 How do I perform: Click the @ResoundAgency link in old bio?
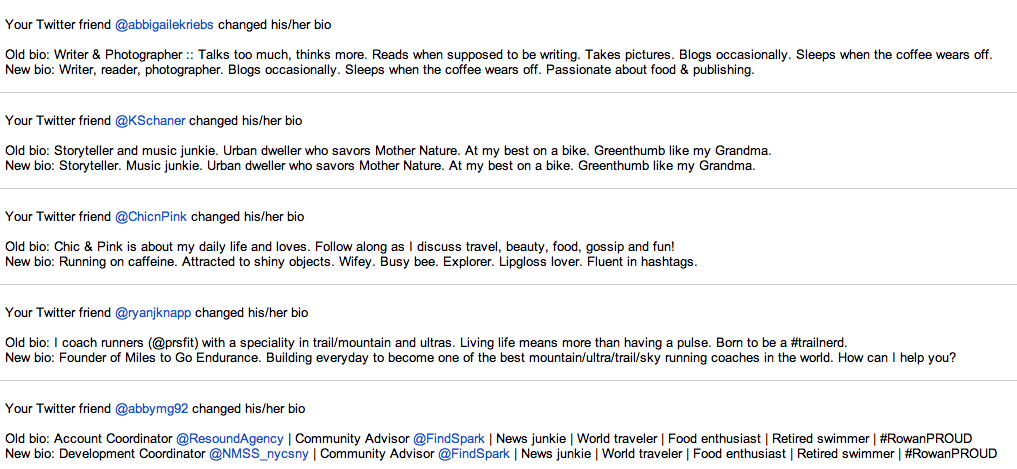click(x=230, y=439)
